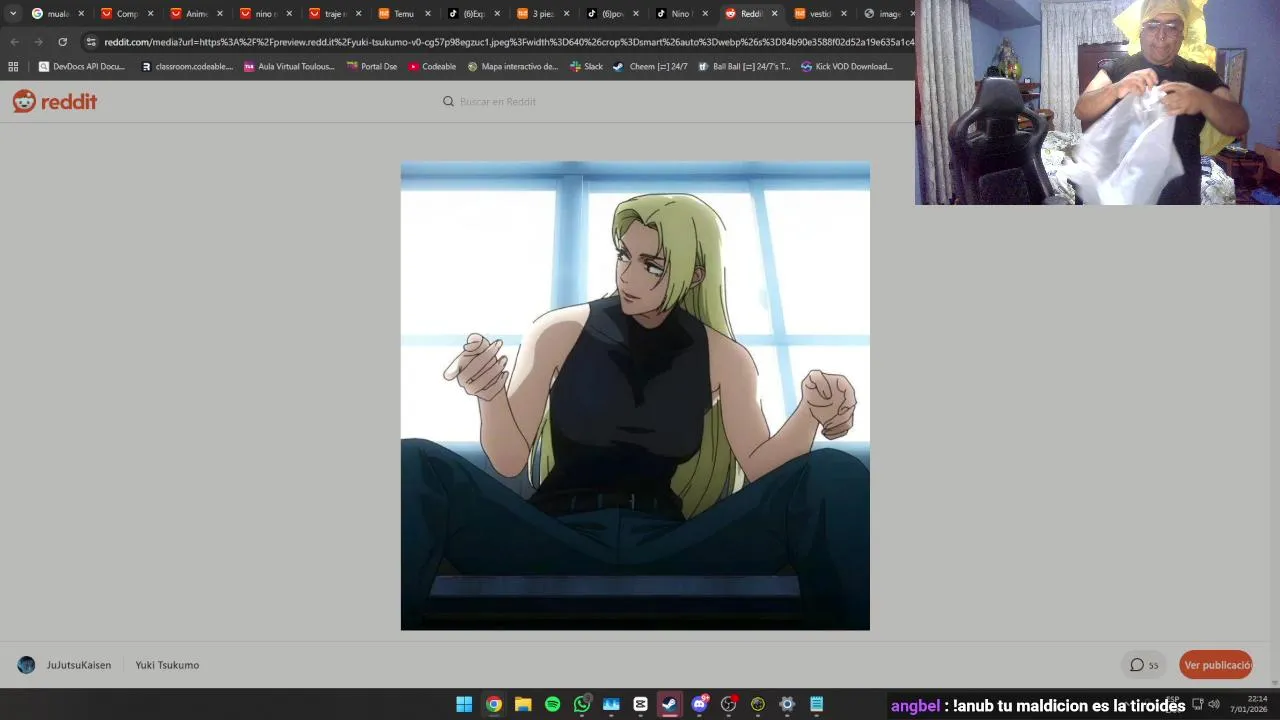Viewport: 1280px width, 720px height.
Task: Open the volume control in the system tray
Action: [1214, 704]
